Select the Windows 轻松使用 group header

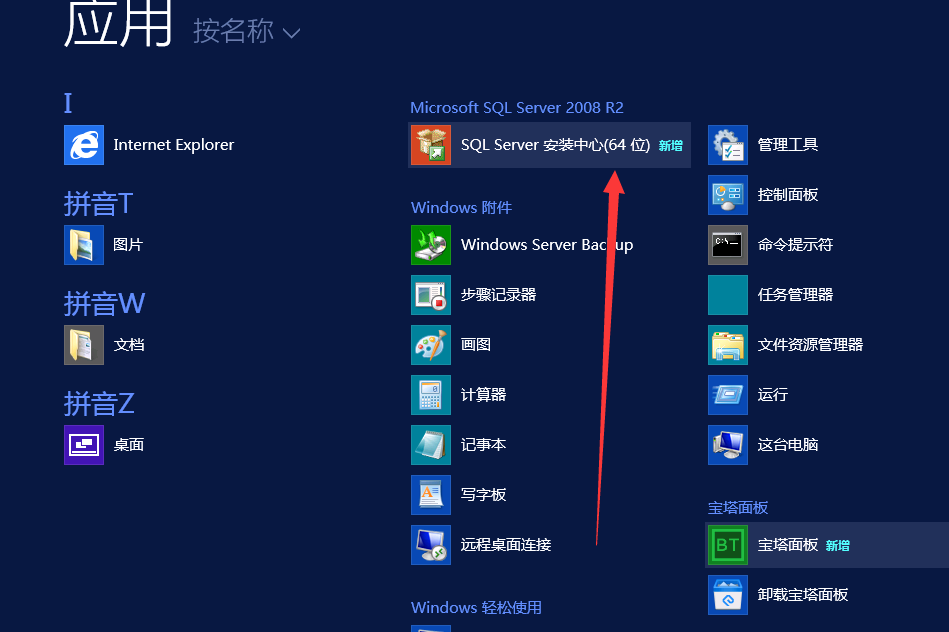coord(476,607)
